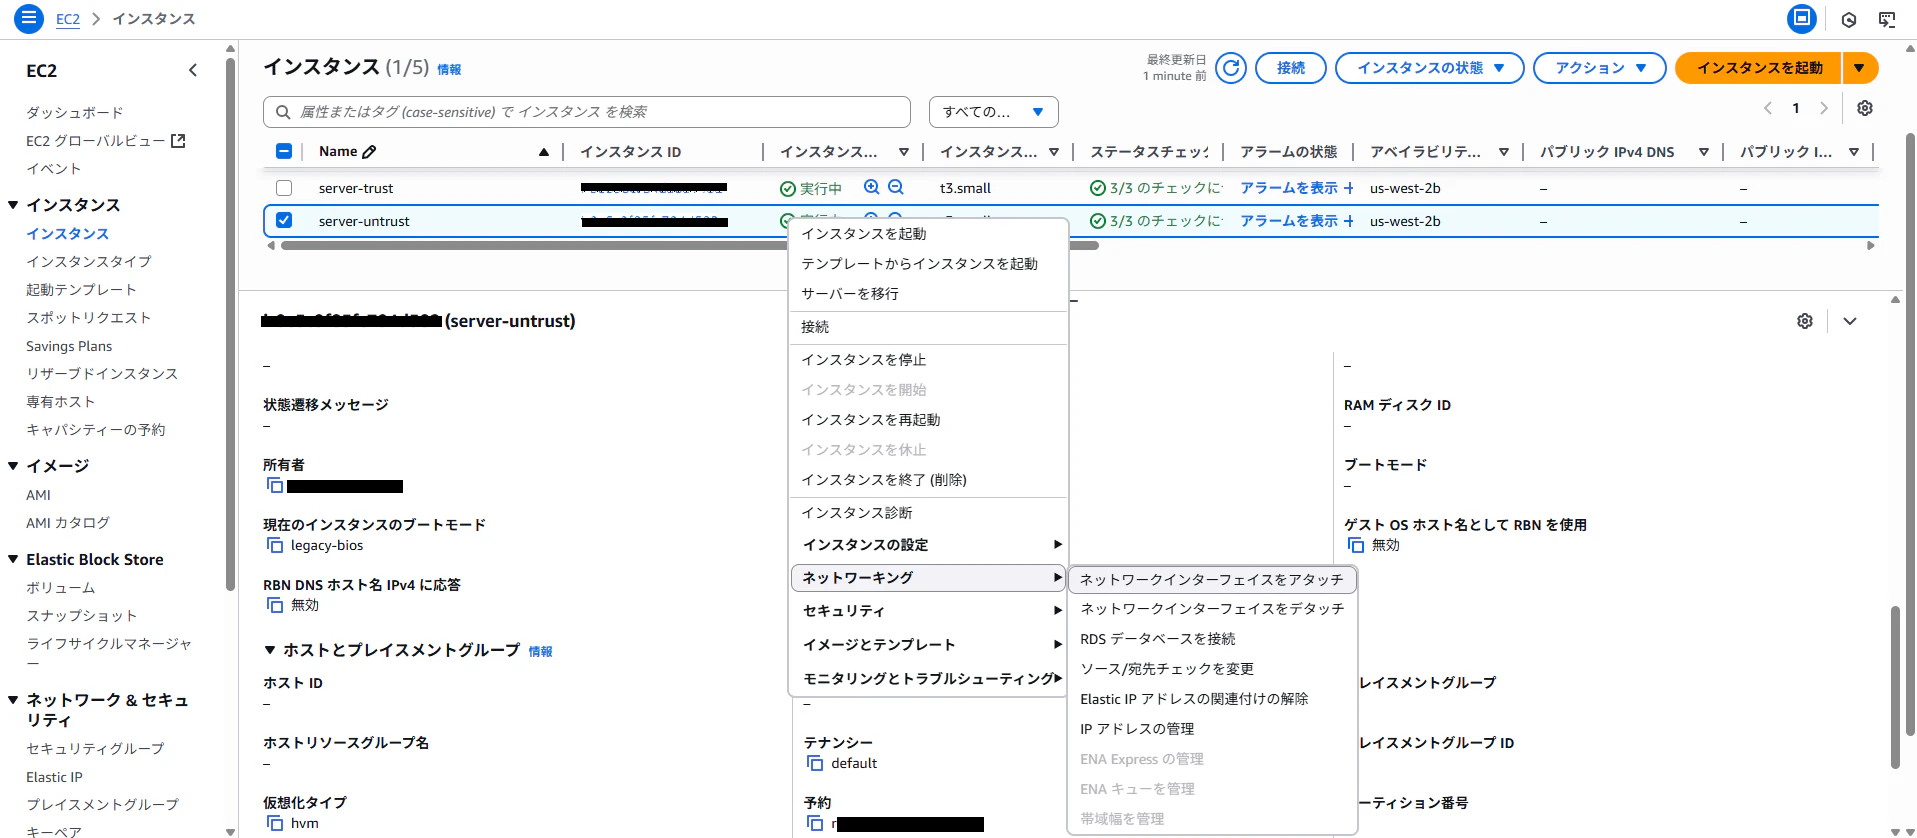
Task: Open the インスタンスの状態 dropdown
Action: tap(1429, 68)
